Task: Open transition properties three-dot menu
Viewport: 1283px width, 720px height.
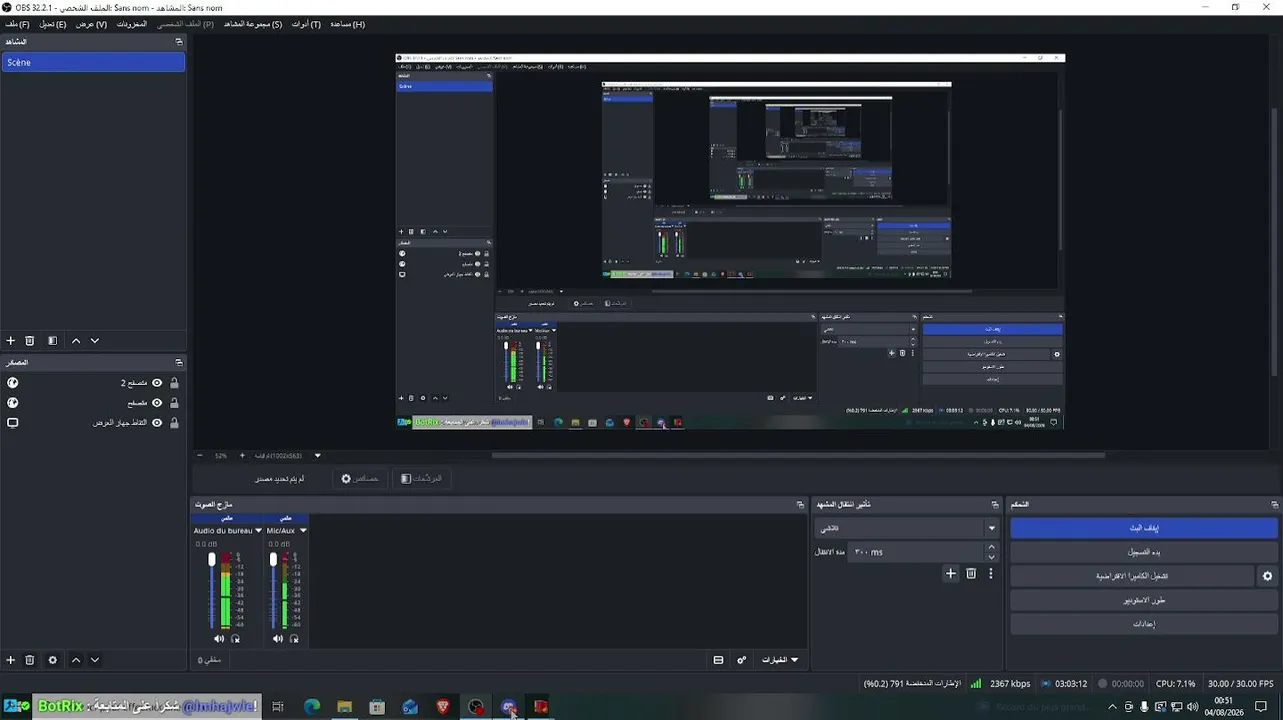Action: click(991, 574)
